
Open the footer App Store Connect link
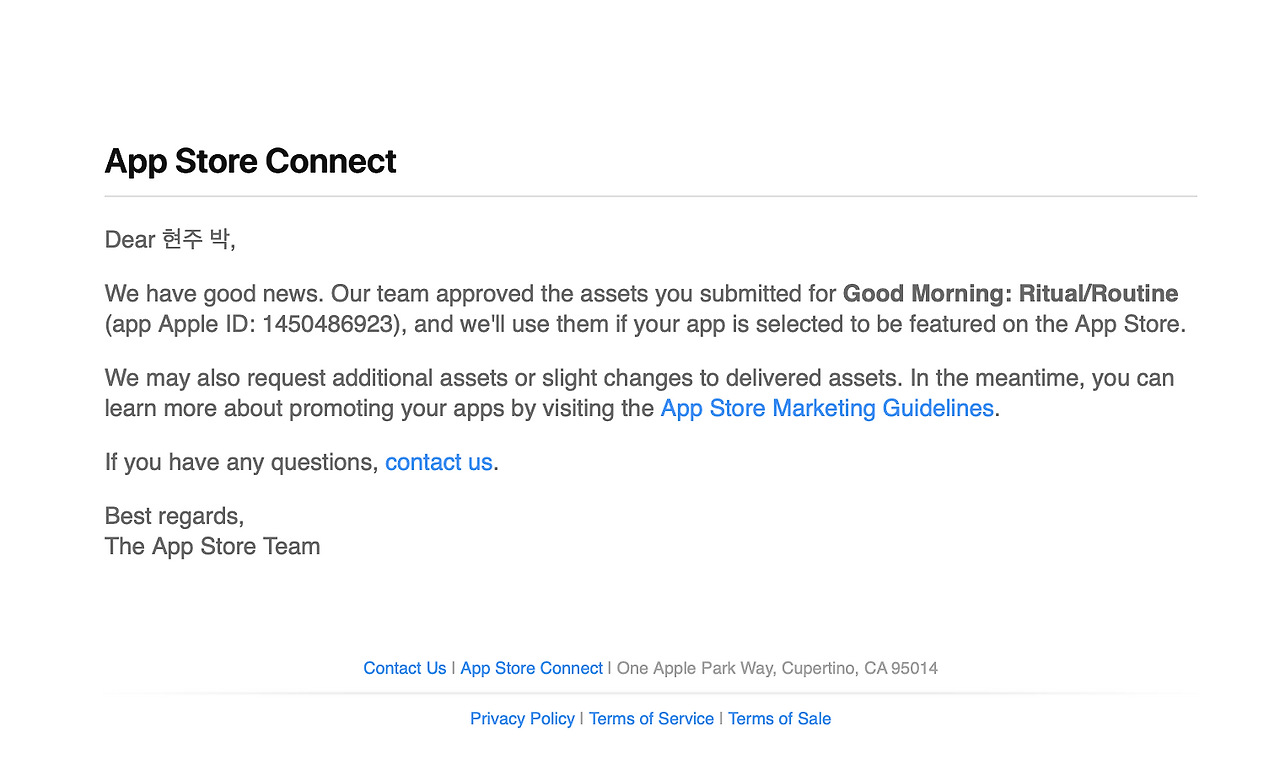[x=531, y=668]
